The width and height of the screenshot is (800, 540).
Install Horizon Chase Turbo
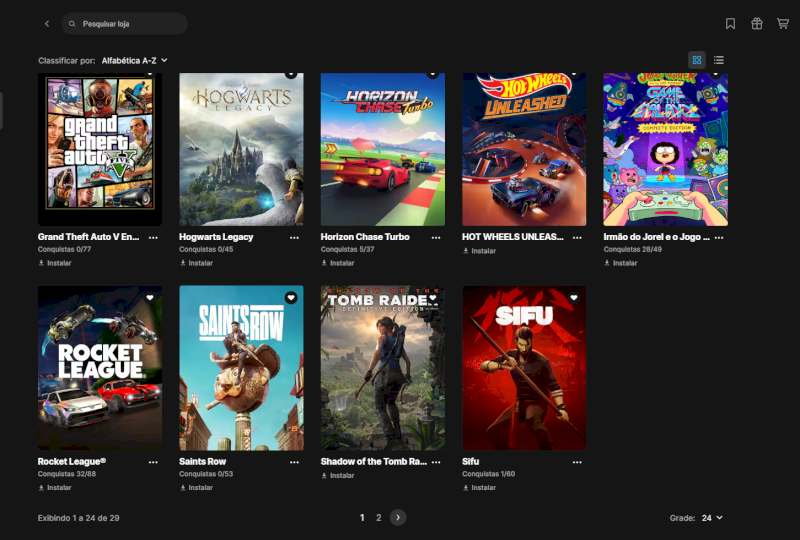click(338, 263)
